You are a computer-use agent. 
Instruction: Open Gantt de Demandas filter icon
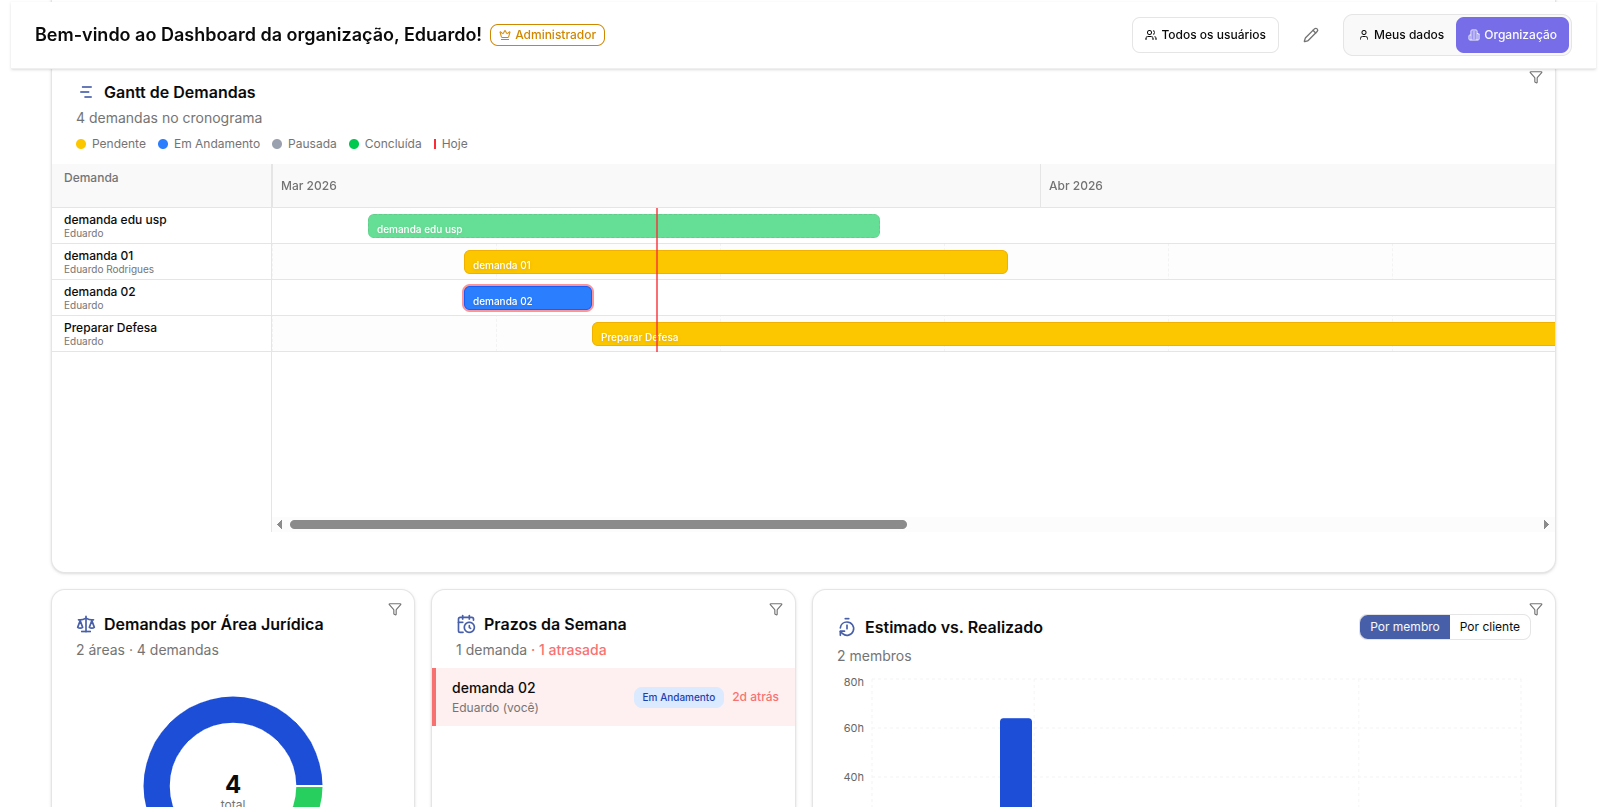(1536, 77)
